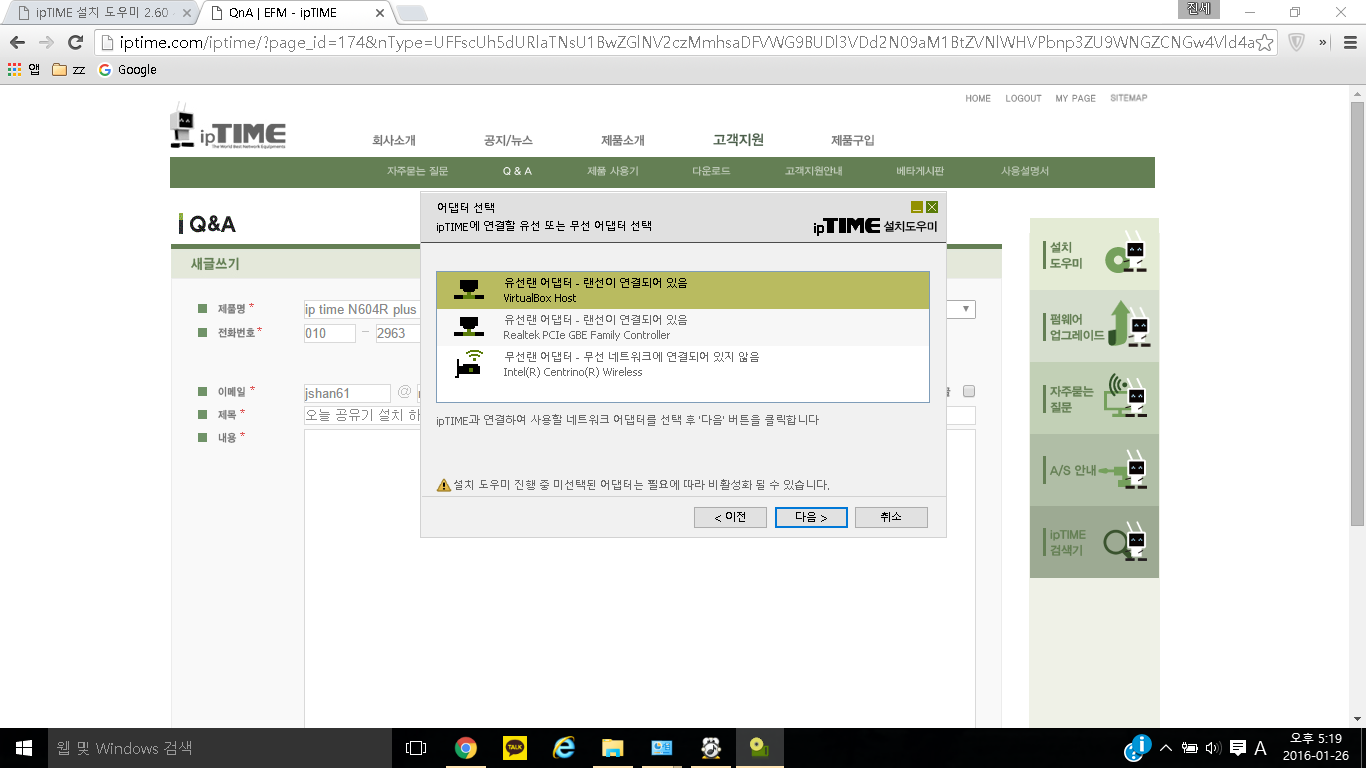Open the A/S 안내 sidebar banner
The image size is (1366, 768).
tap(1094, 470)
